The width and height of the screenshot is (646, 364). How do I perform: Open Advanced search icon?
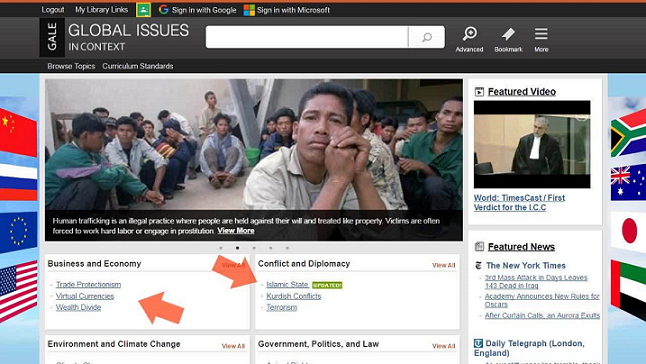tap(469, 34)
